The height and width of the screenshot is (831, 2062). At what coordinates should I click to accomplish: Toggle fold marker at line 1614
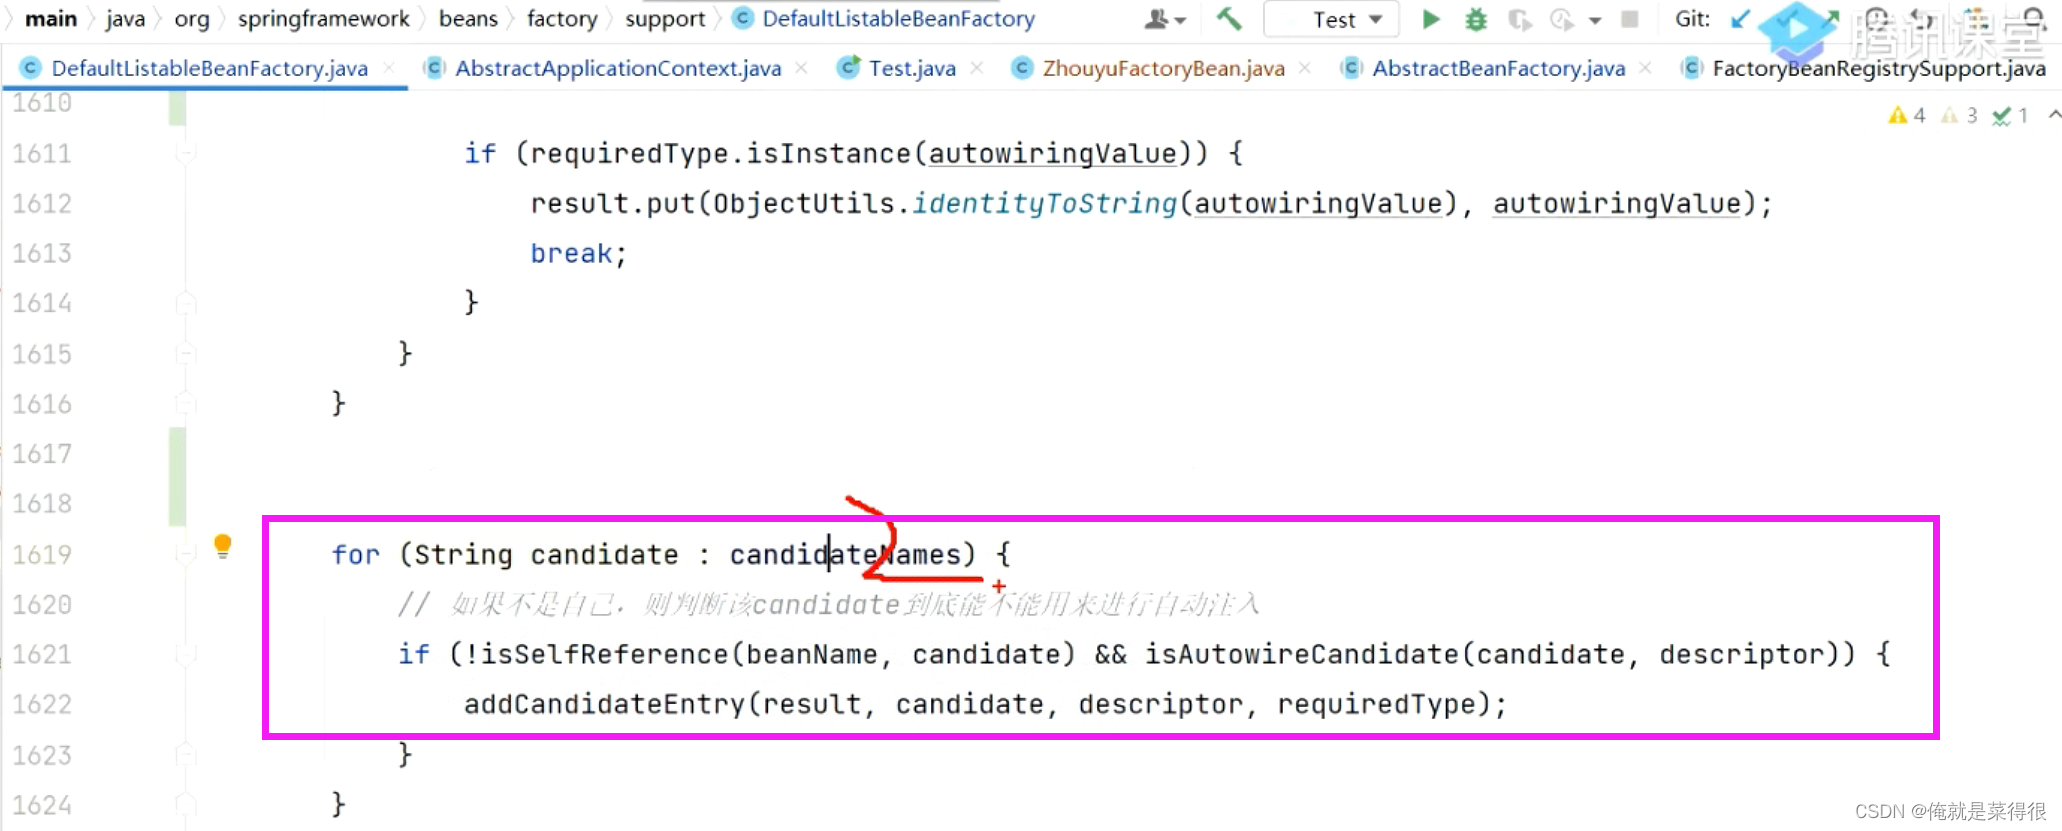(185, 303)
